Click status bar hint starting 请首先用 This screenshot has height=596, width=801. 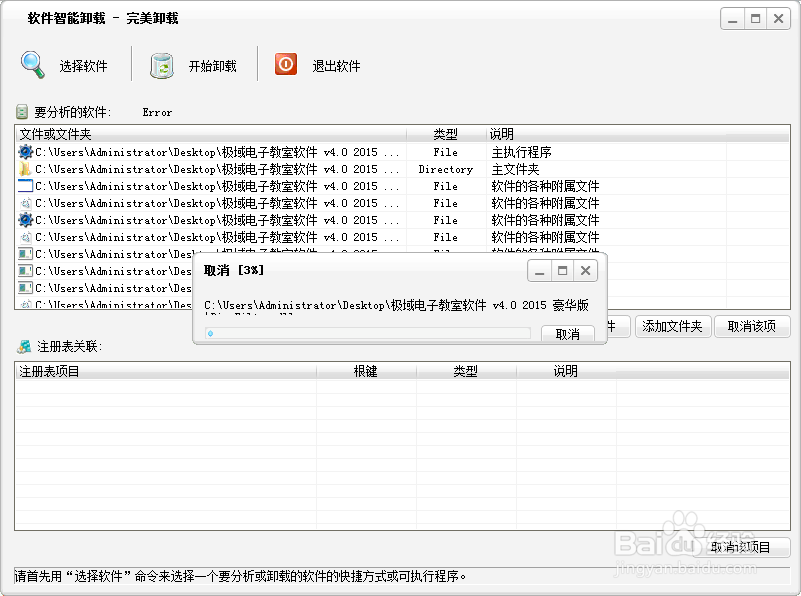coord(240,576)
